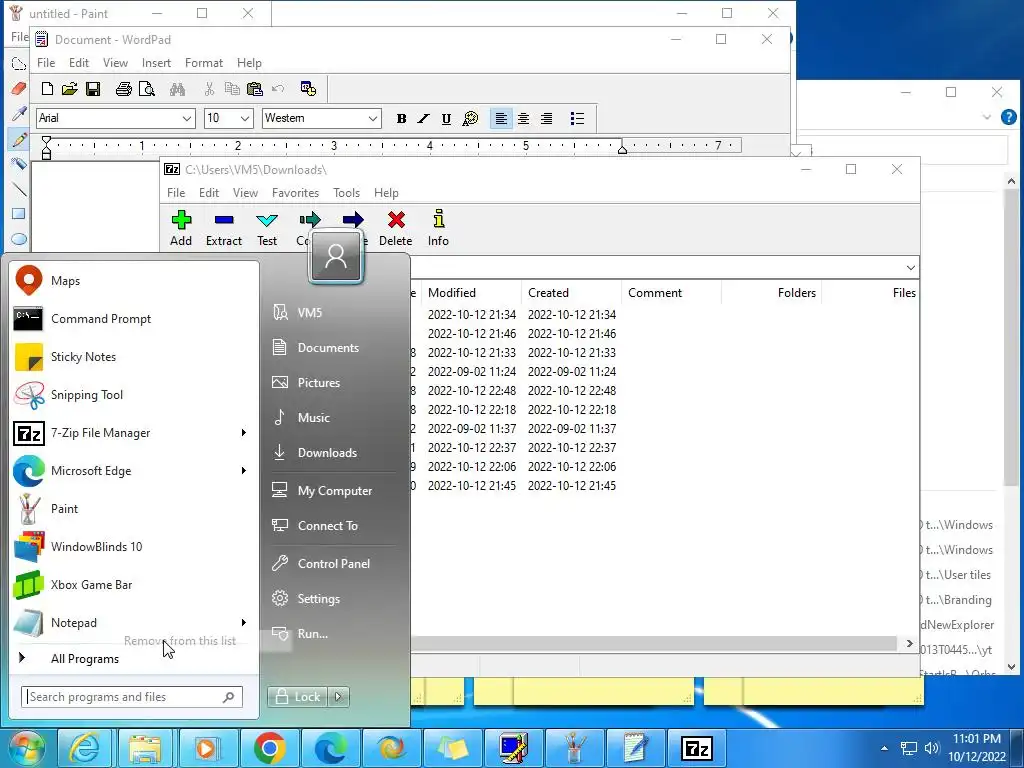
Task: Open Control Panel from Start menu
Action: tap(334, 564)
